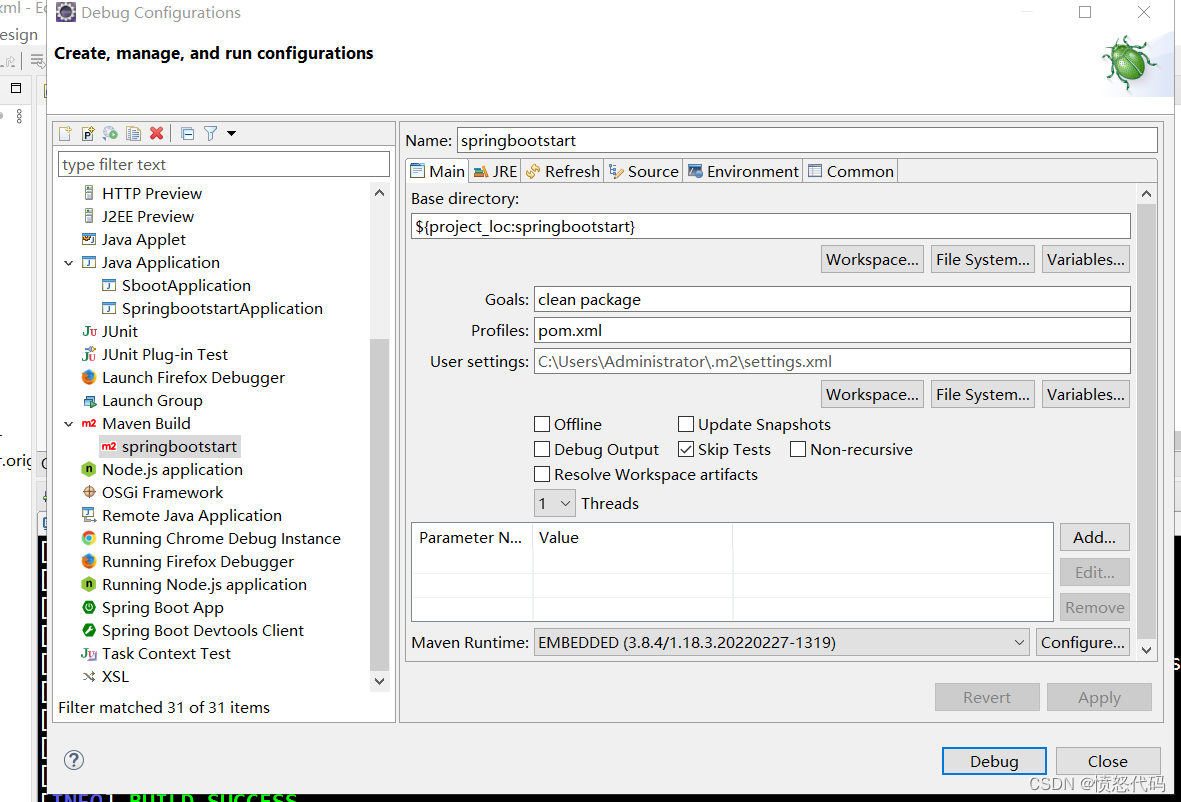Click Variables button under User settings
The height and width of the screenshot is (802, 1181).
[x=1085, y=395]
